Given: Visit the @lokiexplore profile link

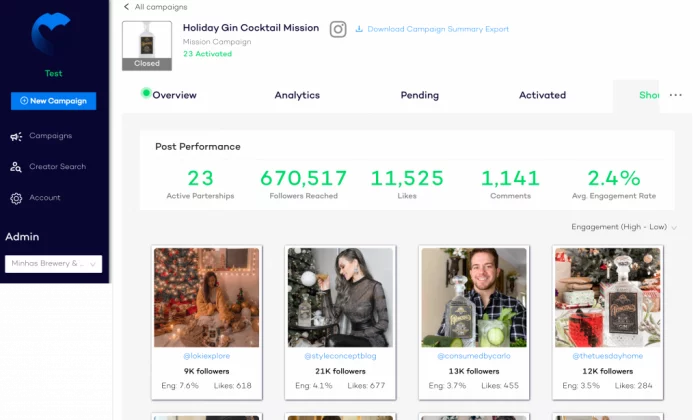Looking at the screenshot, I should (x=207, y=356).
